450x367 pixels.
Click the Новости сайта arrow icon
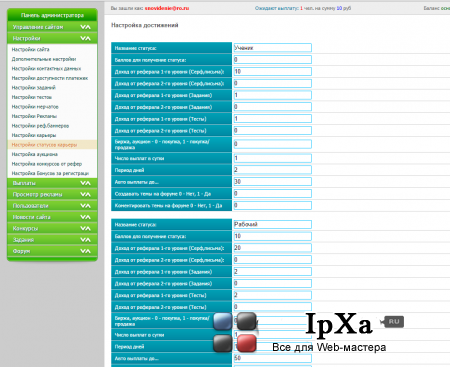85,217
